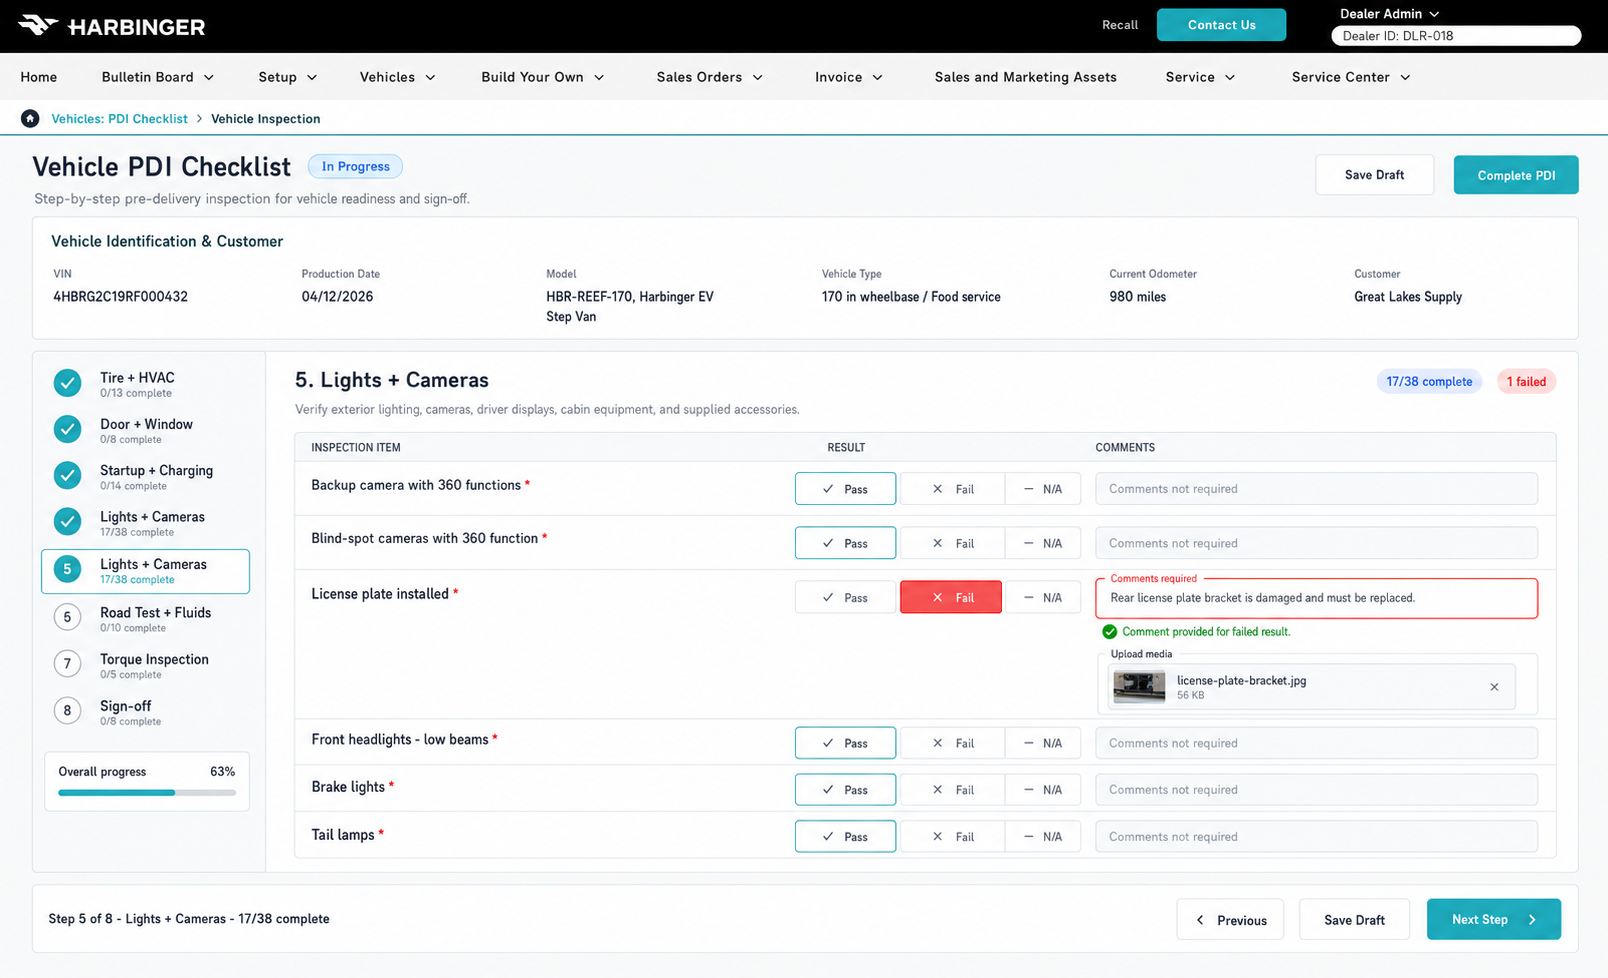Set Backup camera with 360 functions to N/A
Viewport: 1608px width, 978px height.
tap(1042, 489)
